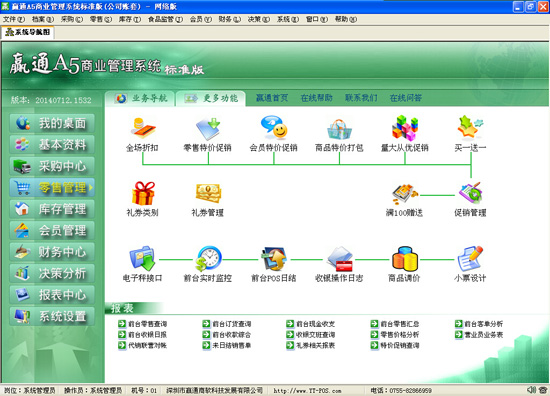Open the 前台收款综合 report
The image size is (550, 396).
click(227, 335)
